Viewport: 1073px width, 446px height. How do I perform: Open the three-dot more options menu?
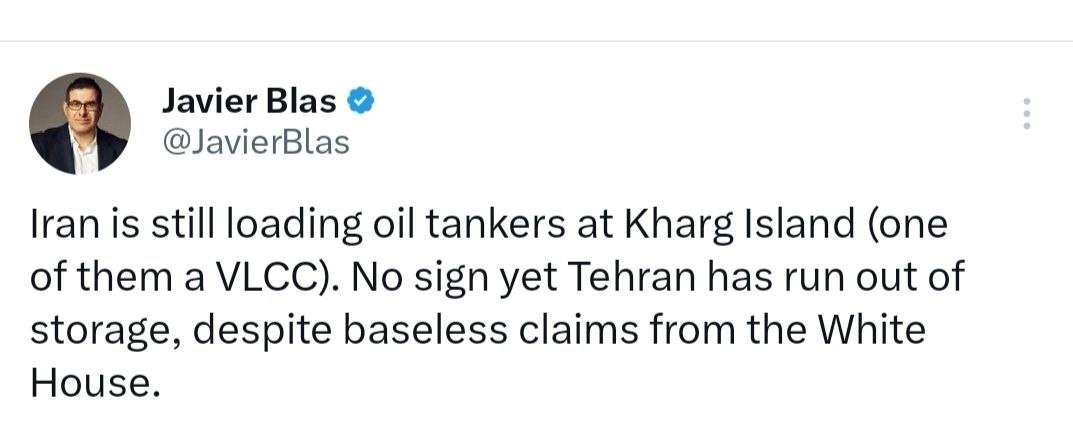pos(1026,113)
